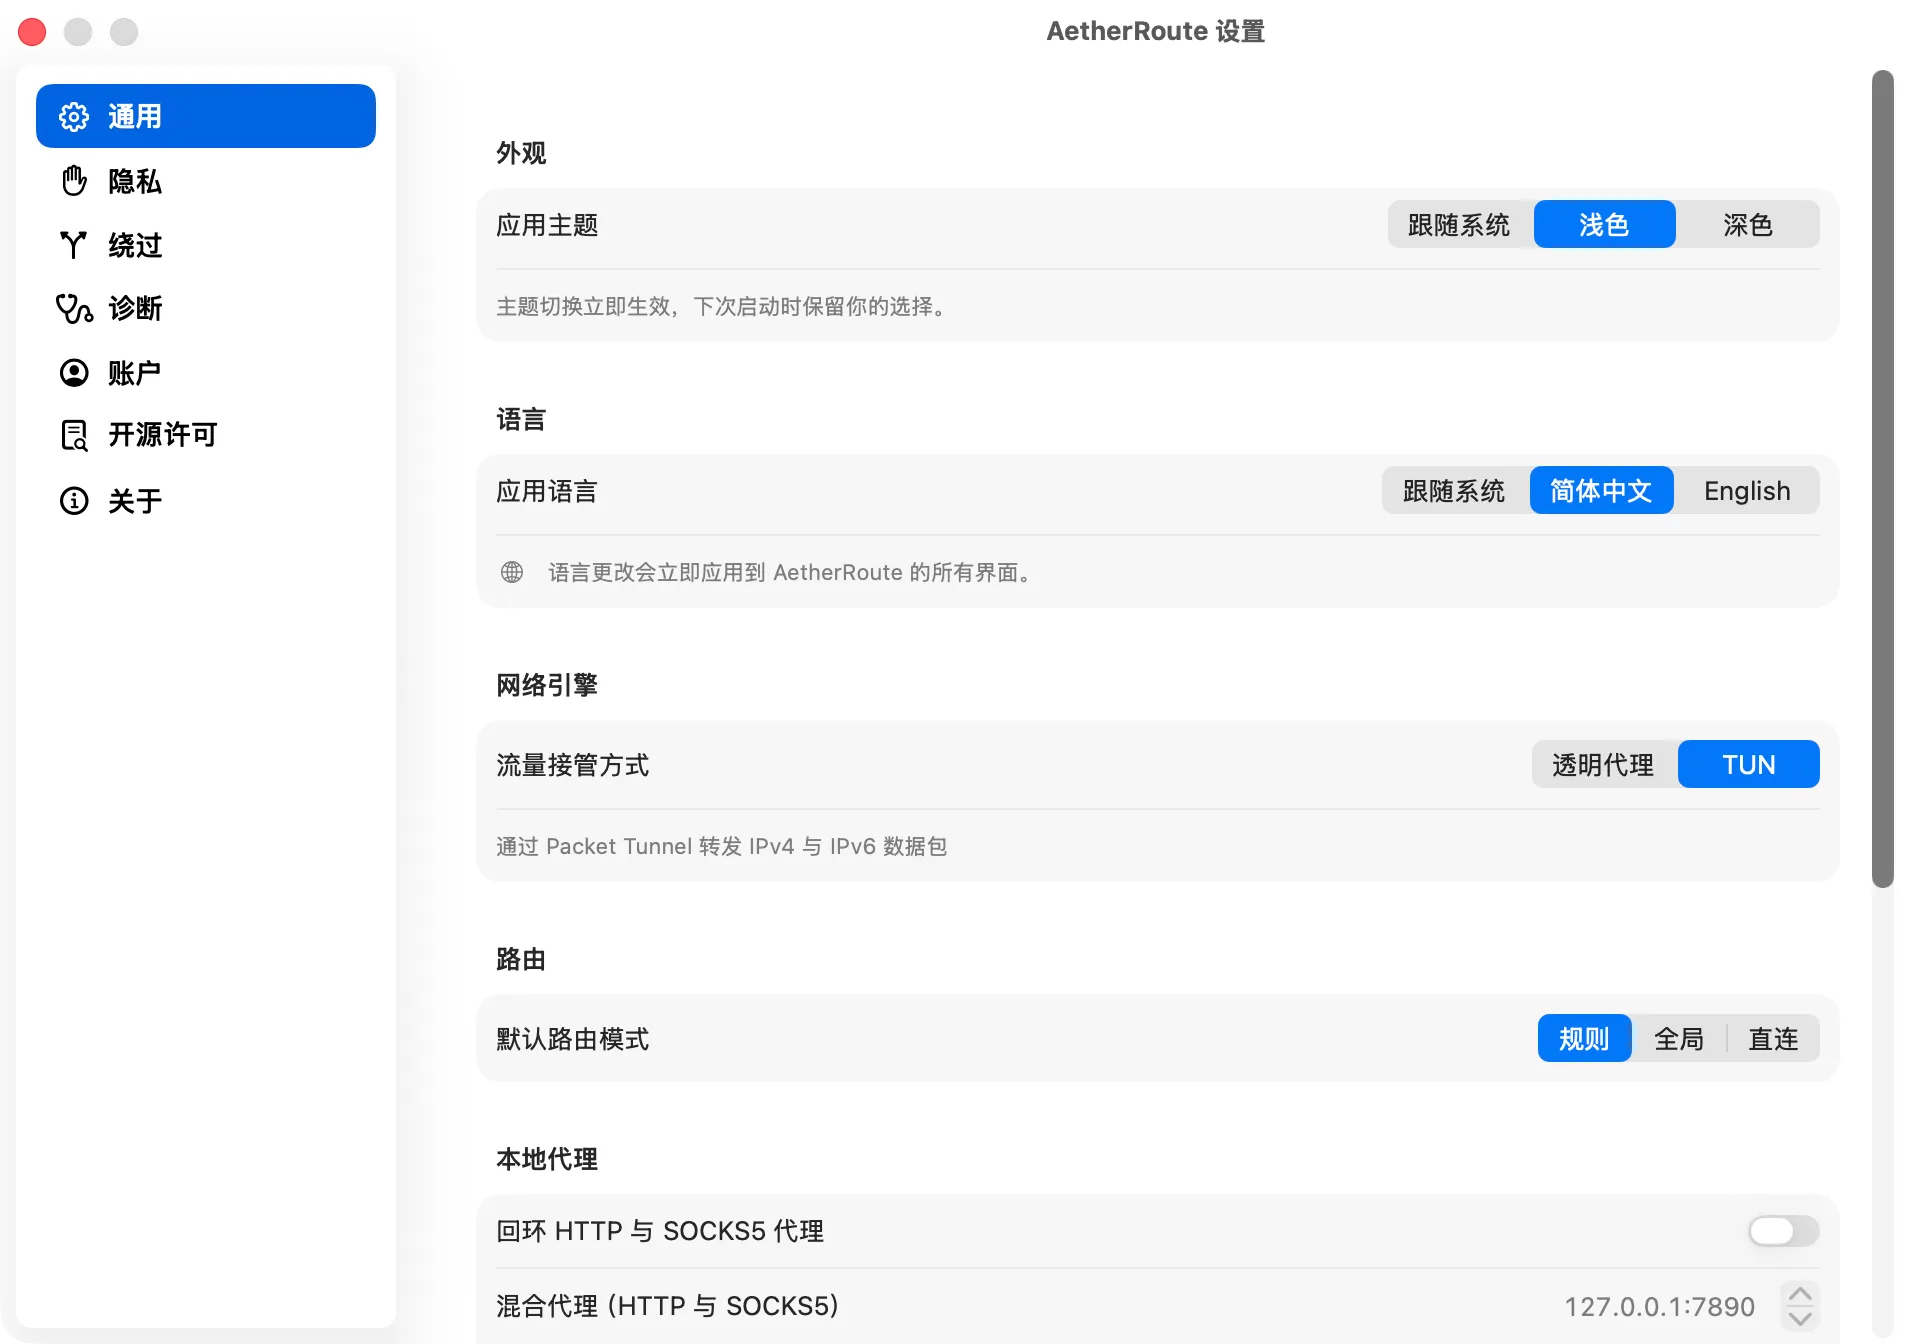Click the 混合代理 (HTTP 与 SOCKS5) label
This screenshot has width=1920, height=1344.
pos(667,1306)
